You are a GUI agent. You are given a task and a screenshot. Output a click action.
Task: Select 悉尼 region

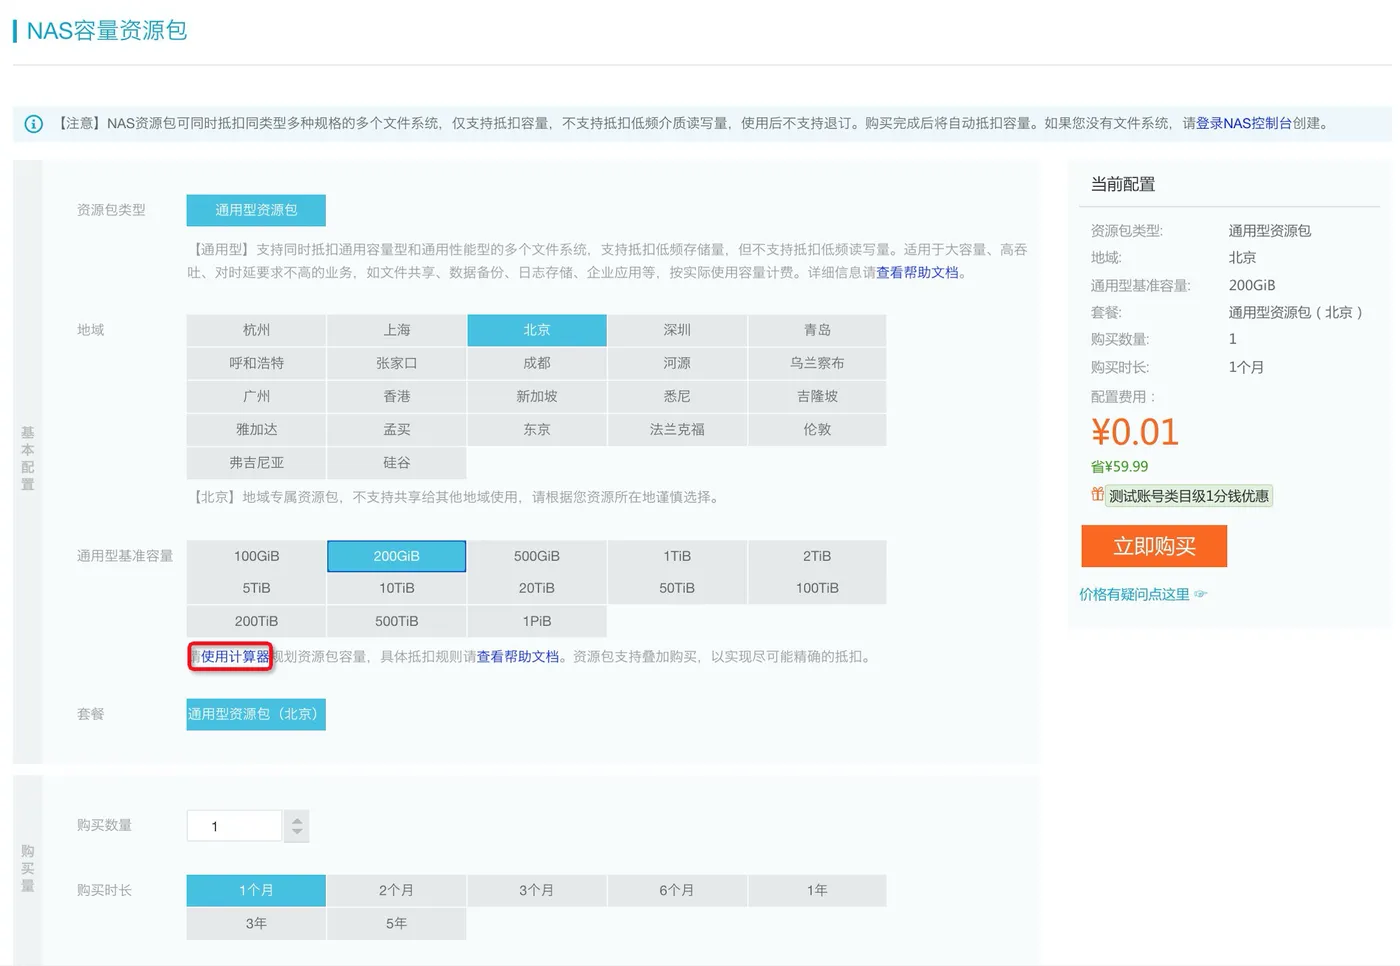point(677,396)
